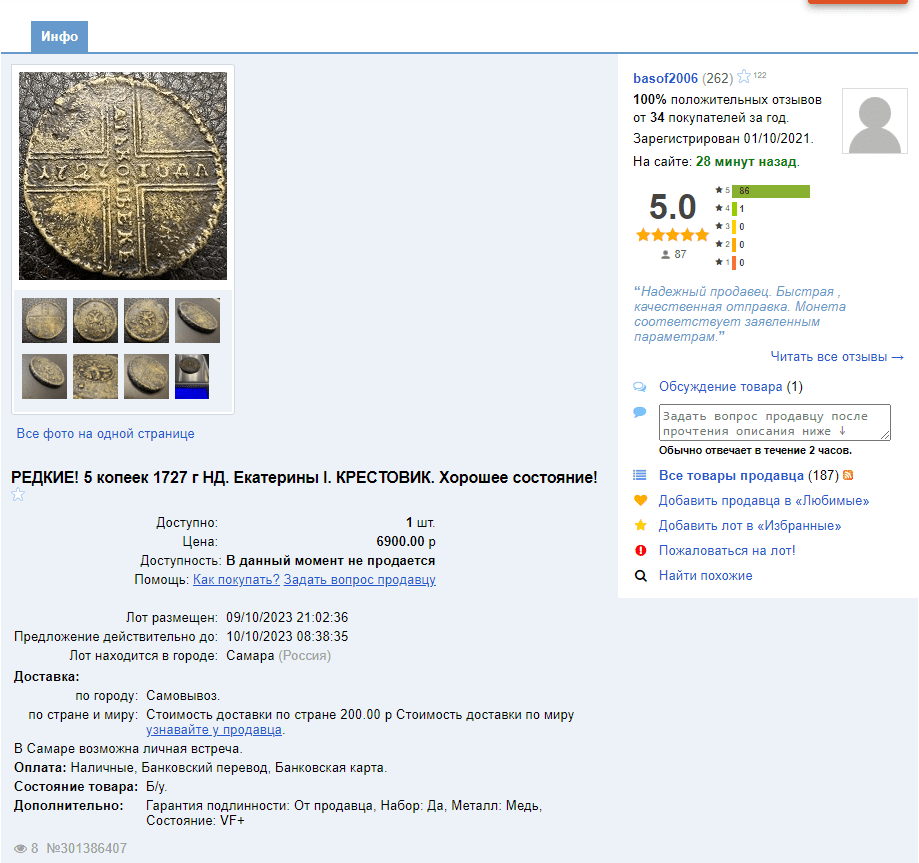Open 'Как покупать?' help link

pyautogui.click(x=236, y=580)
